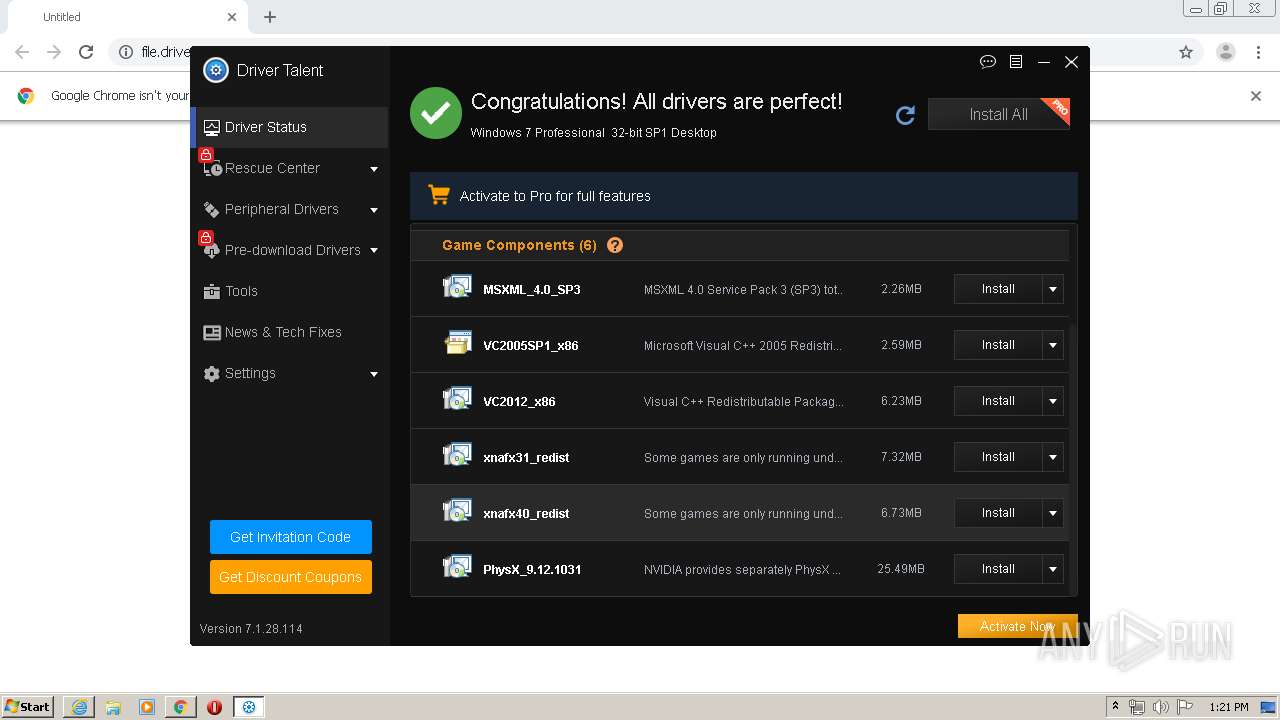Click the shopping cart icon
The image size is (1280, 720).
(x=438, y=195)
